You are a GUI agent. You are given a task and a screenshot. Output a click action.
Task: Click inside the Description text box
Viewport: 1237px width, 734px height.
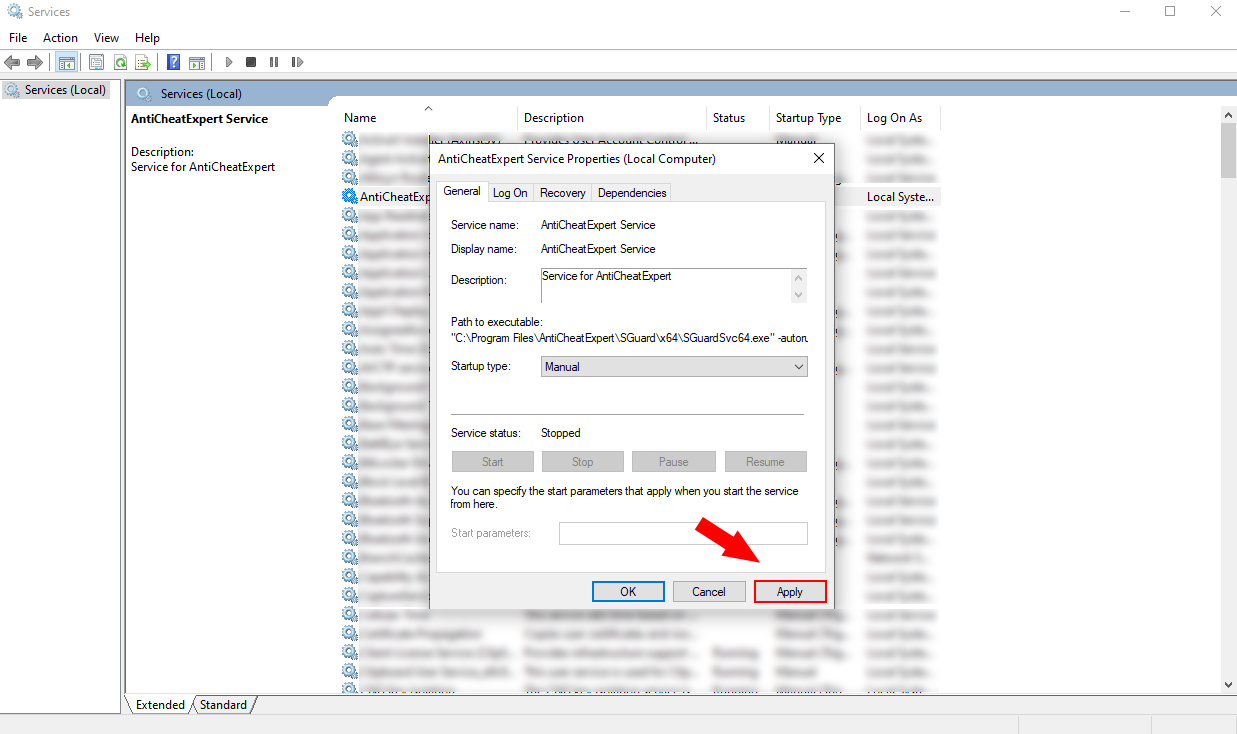coord(665,285)
